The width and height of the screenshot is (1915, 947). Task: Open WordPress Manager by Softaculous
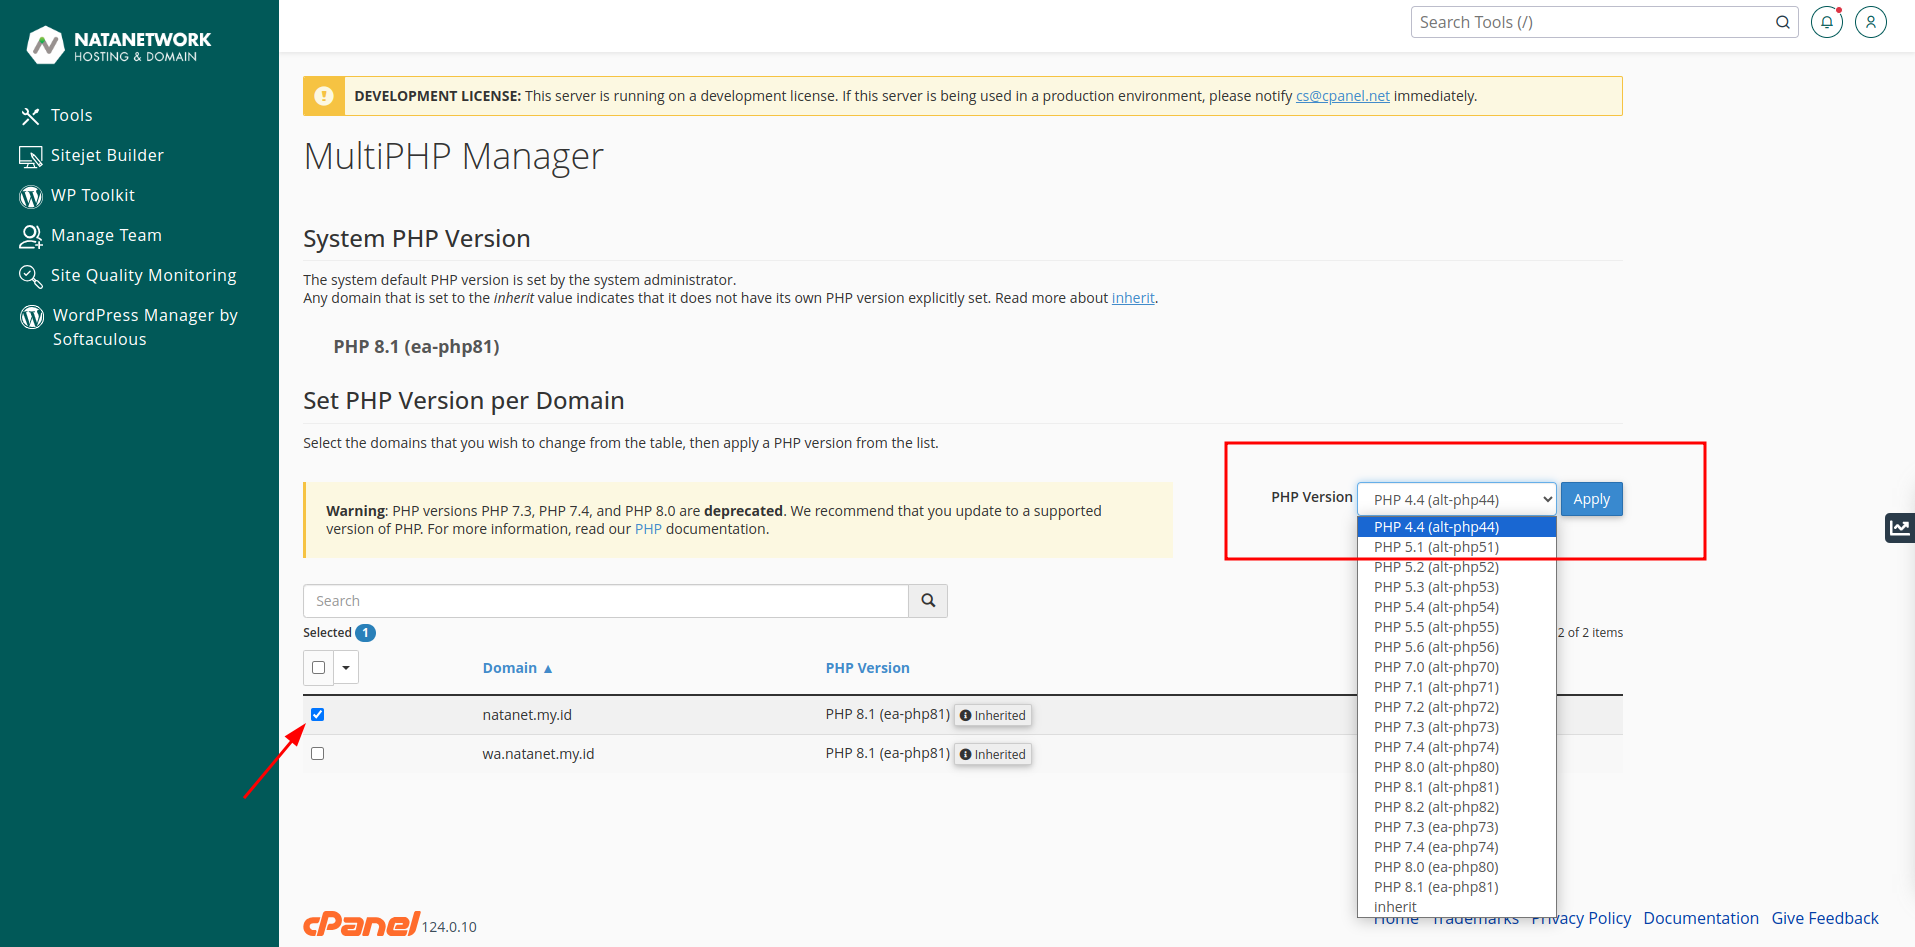coord(129,327)
